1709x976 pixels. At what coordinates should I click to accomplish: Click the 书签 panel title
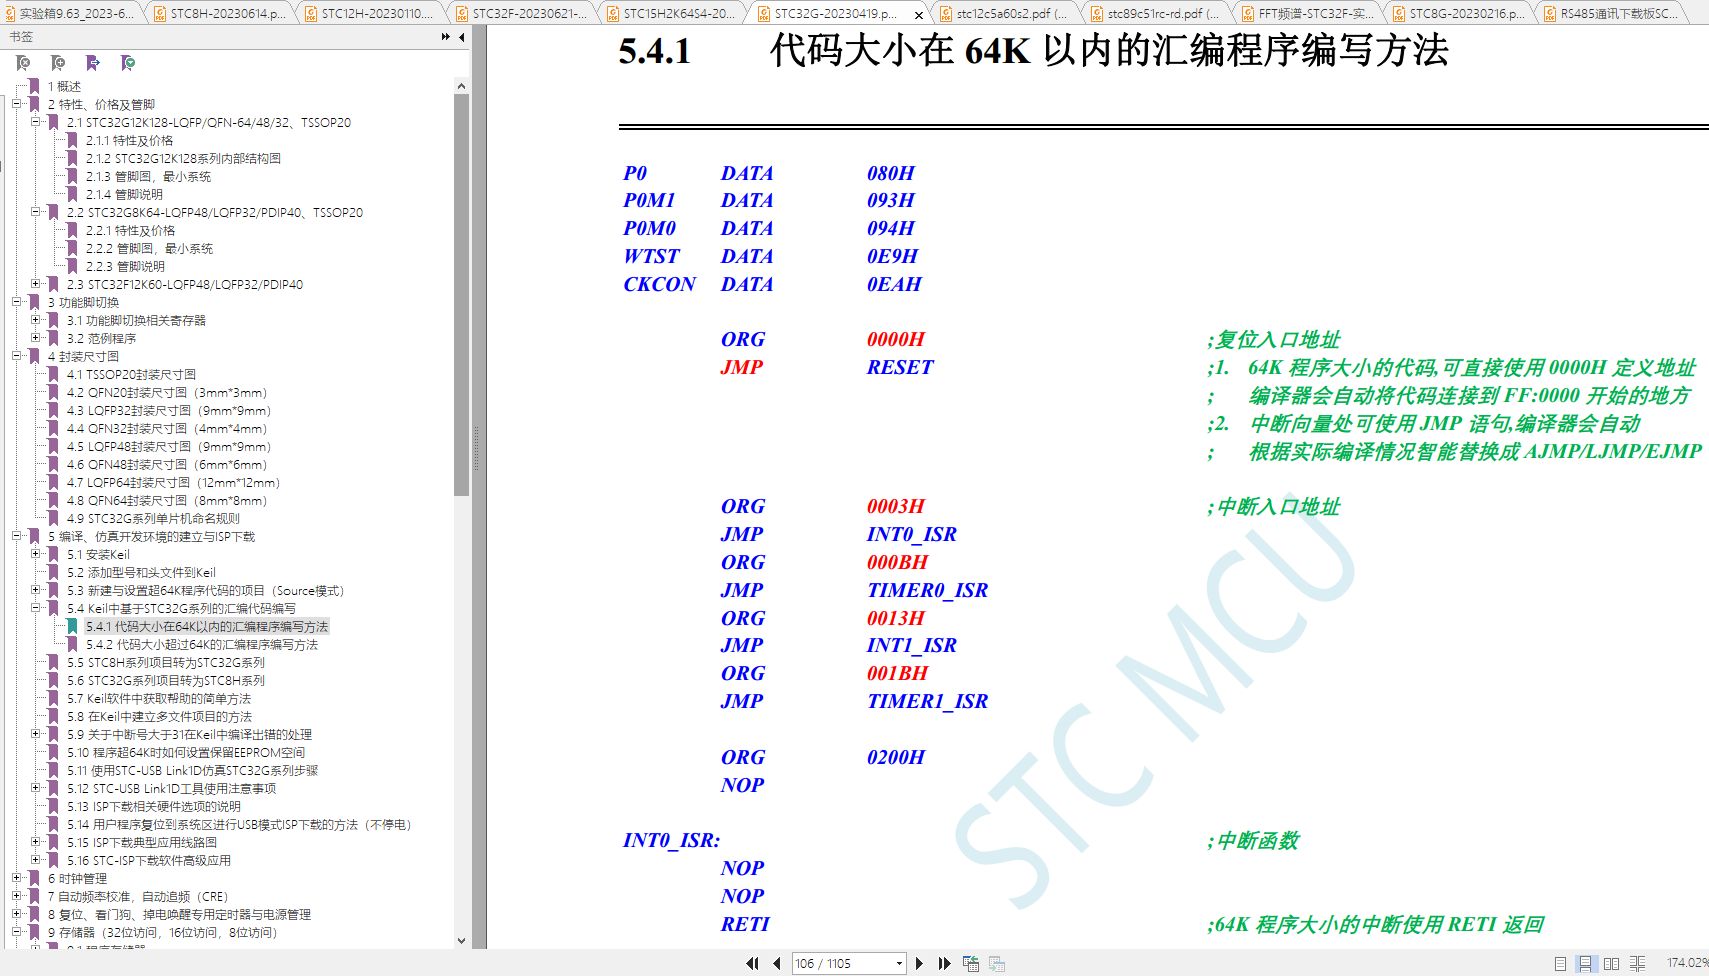(21, 37)
